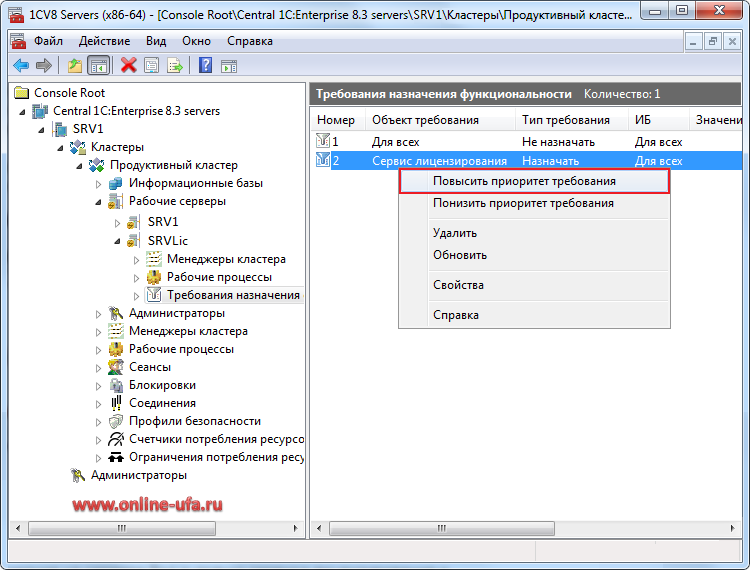Toggle the action pane toolbar icon
This screenshot has height=570, width=750.
point(229,65)
